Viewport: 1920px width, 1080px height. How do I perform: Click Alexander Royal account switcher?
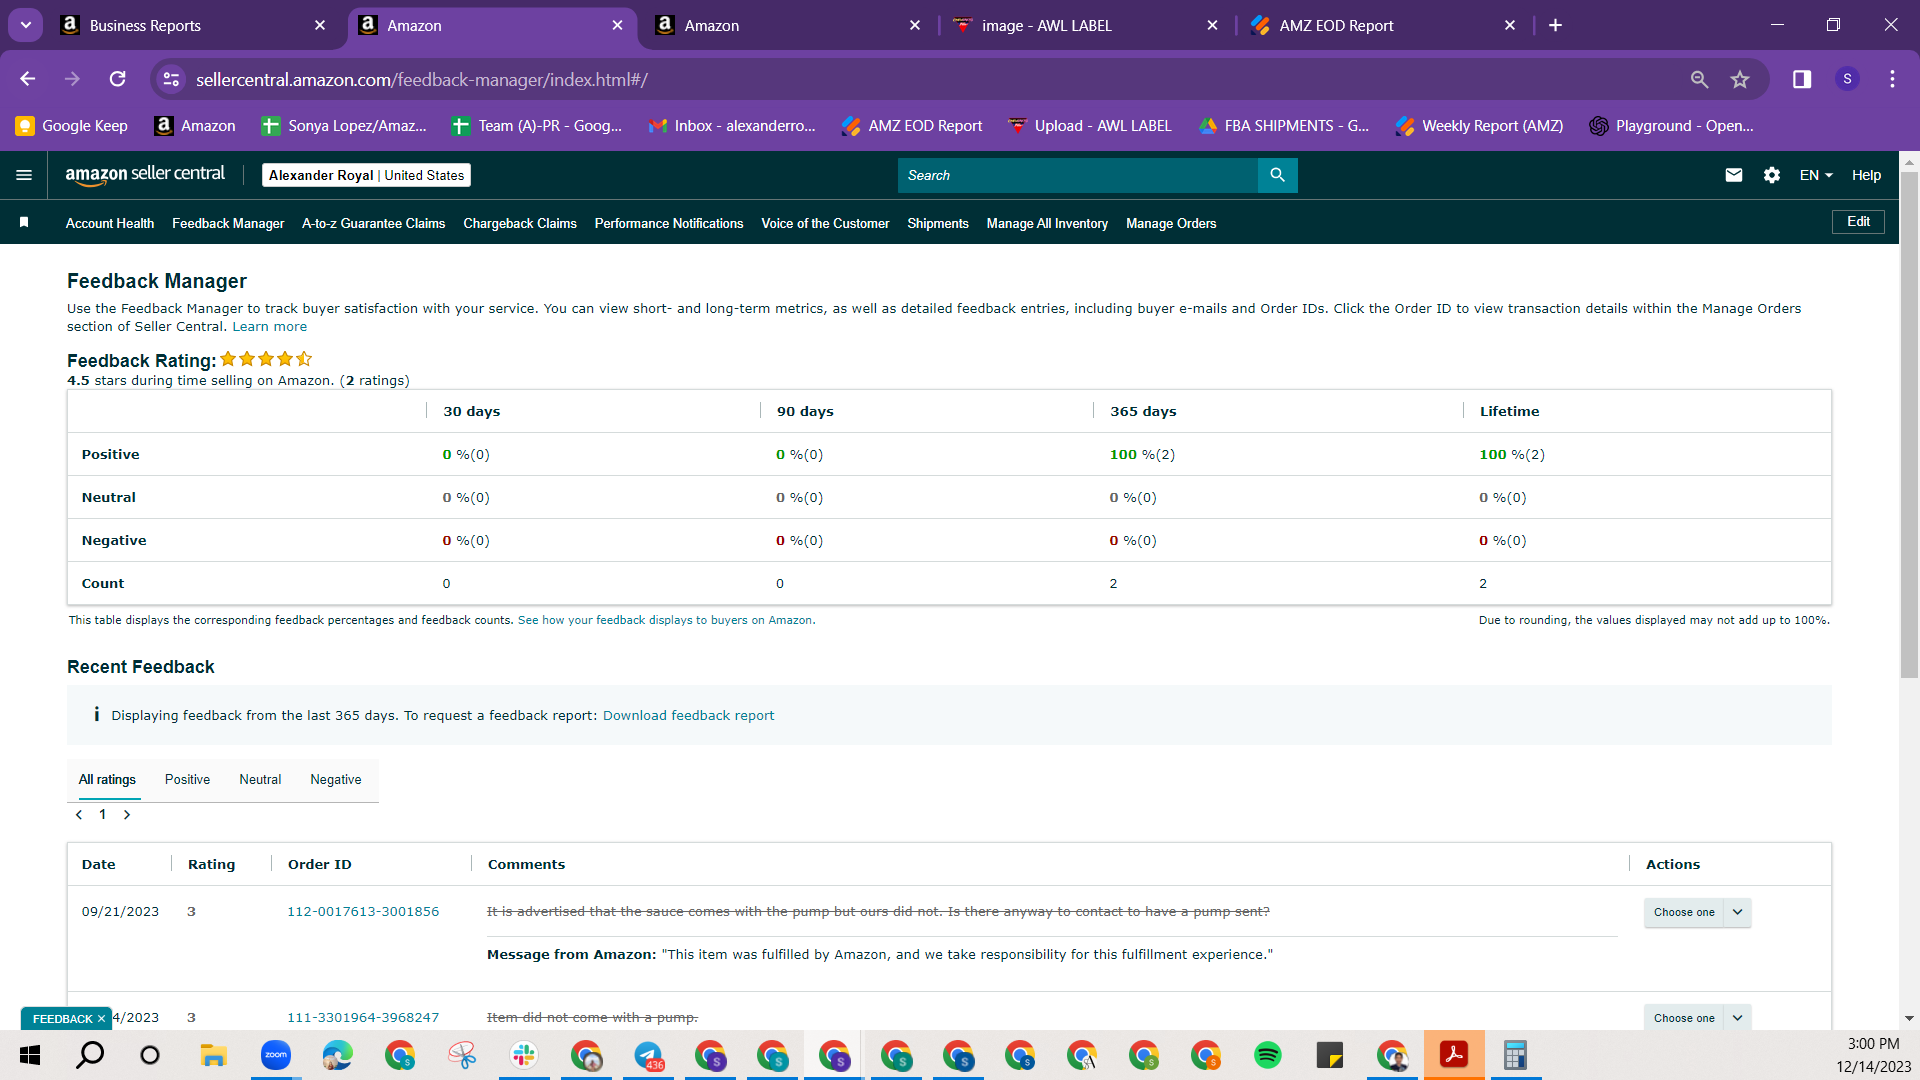[x=366, y=175]
